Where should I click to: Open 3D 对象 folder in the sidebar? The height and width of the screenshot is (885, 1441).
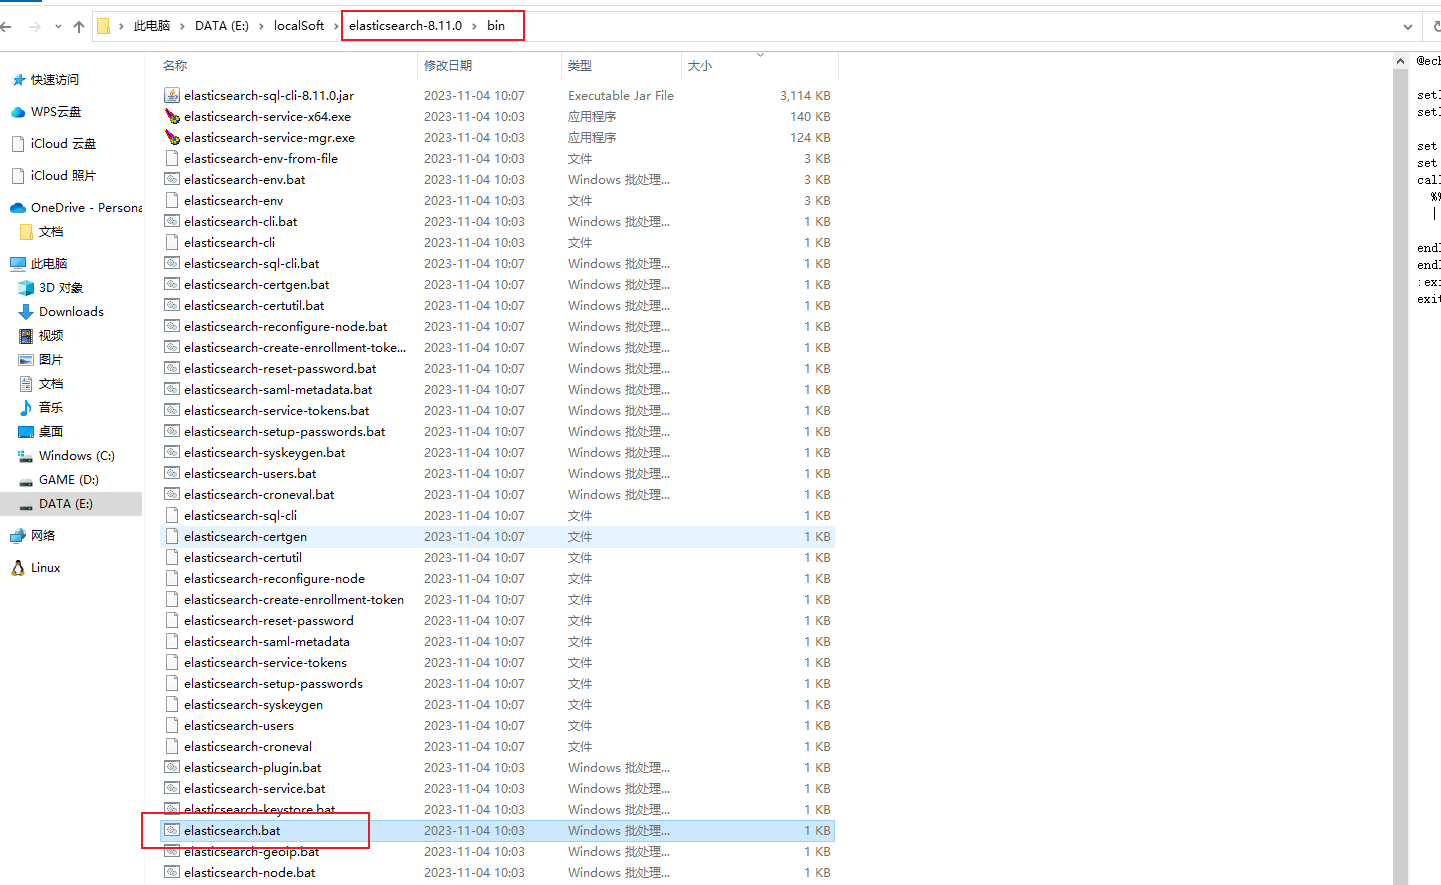61,288
